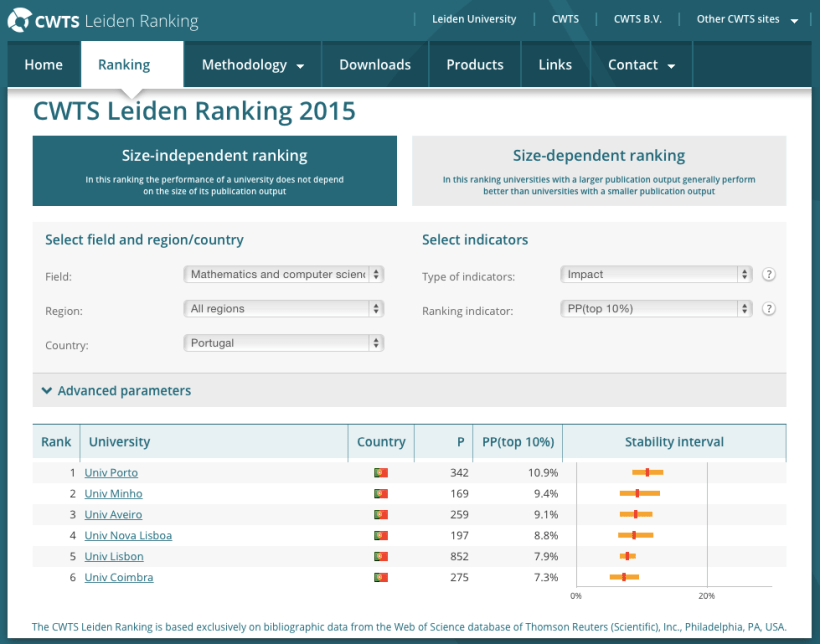Click the Portugal flag next to Univ Lisbon
Image resolution: width=820 pixels, height=644 pixels.
click(380, 556)
